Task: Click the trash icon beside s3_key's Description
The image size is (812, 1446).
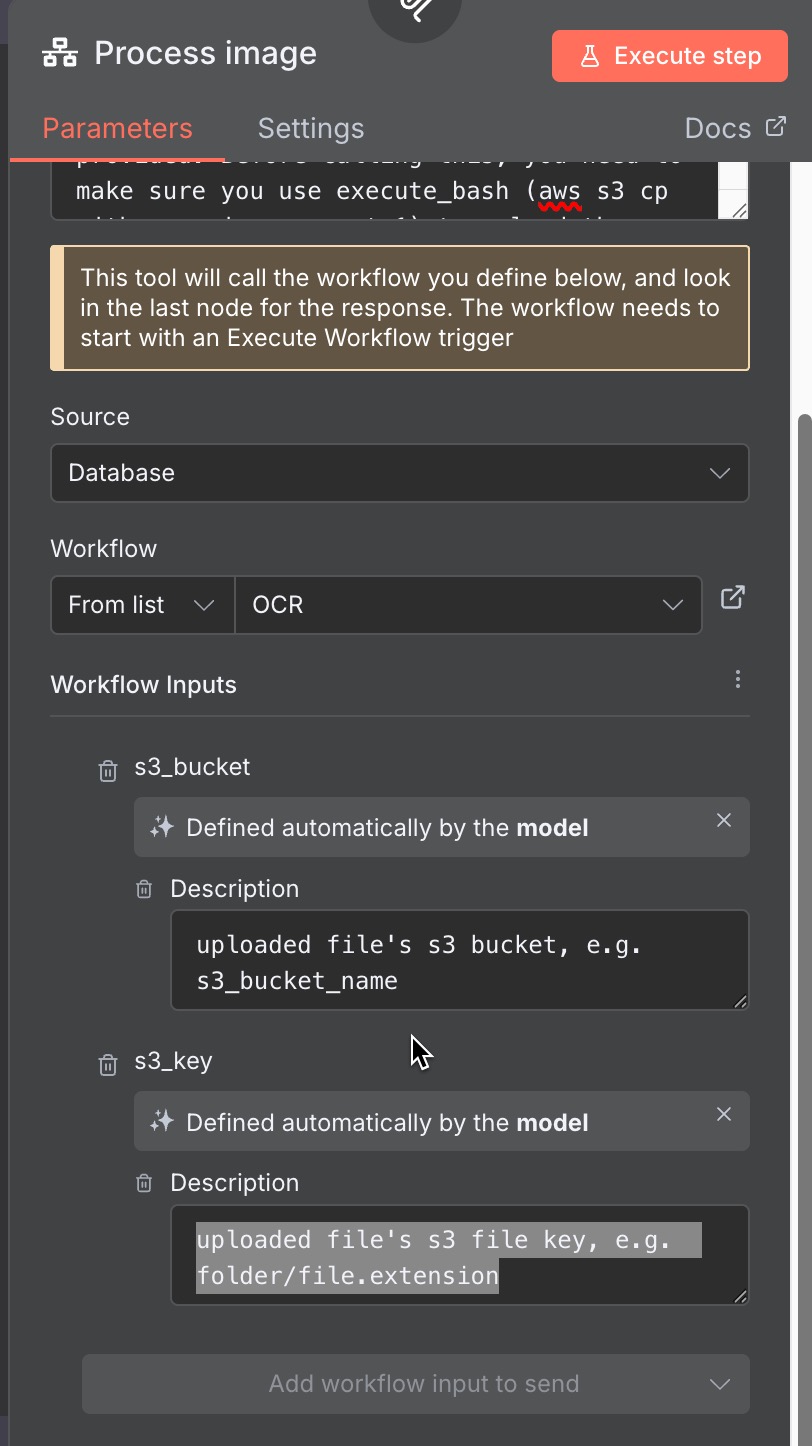Action: click(x=143, y=1182)
